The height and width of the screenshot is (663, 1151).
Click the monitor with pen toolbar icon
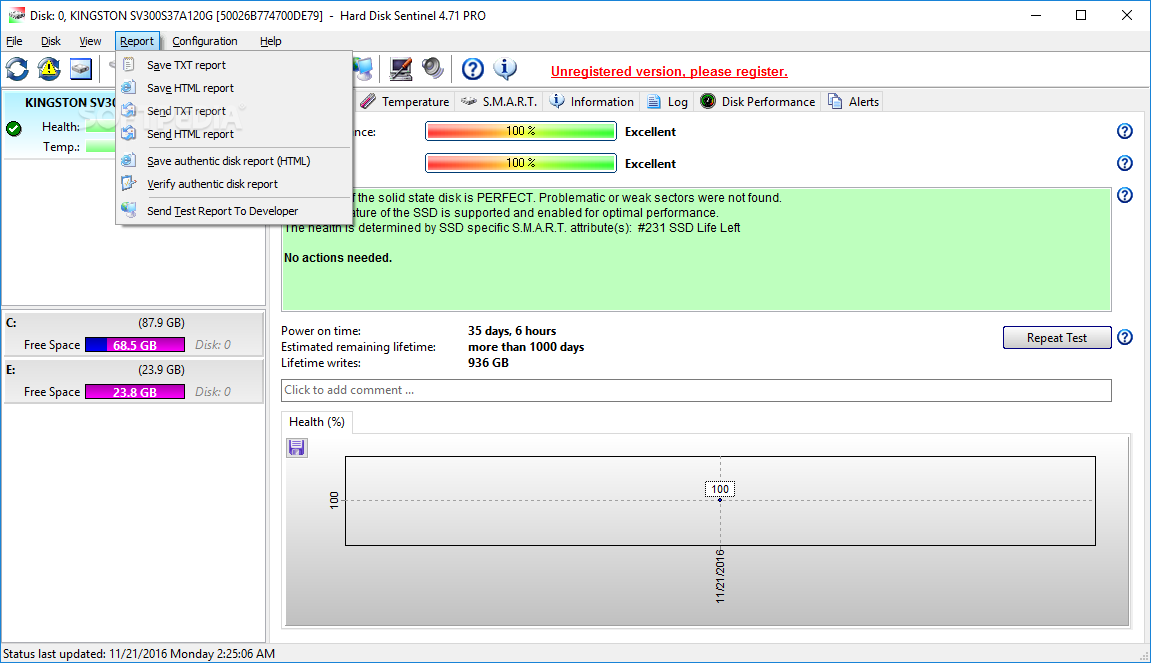tap(401, 69)
